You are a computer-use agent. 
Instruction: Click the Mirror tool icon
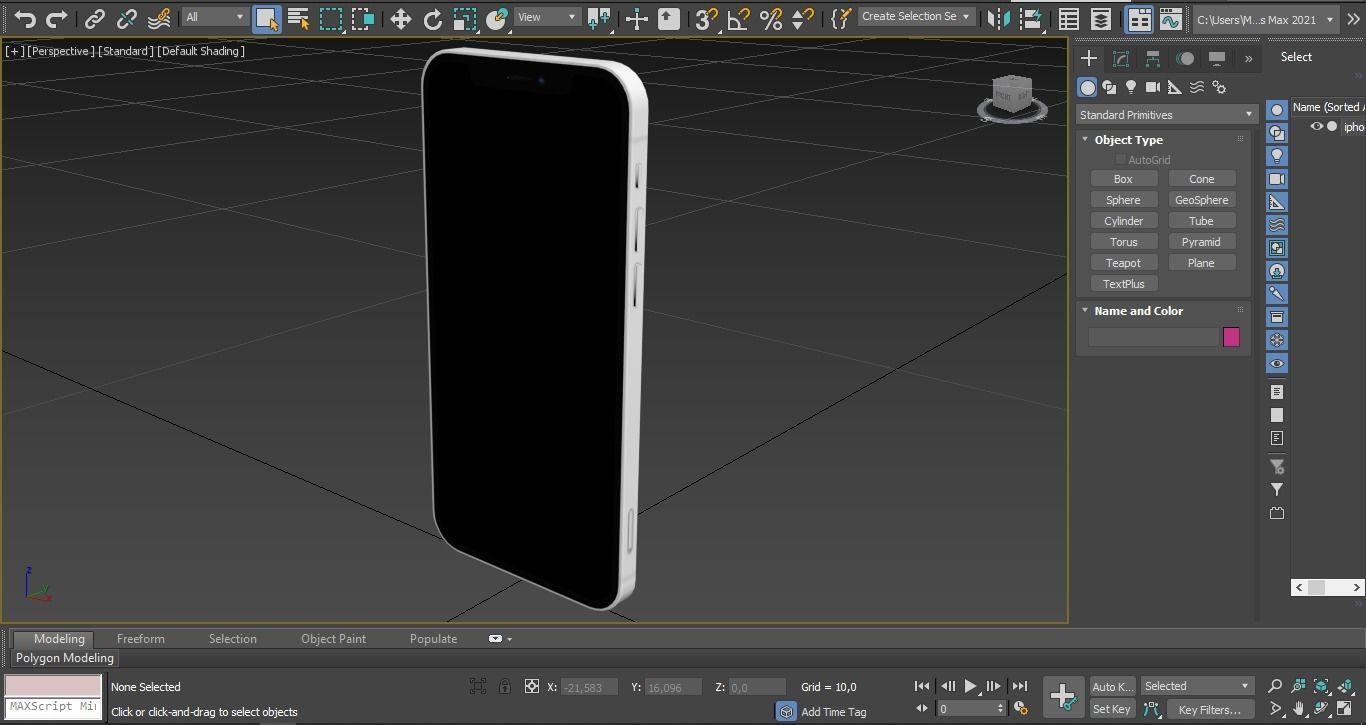pyautogui.click(x=997, y=18)
